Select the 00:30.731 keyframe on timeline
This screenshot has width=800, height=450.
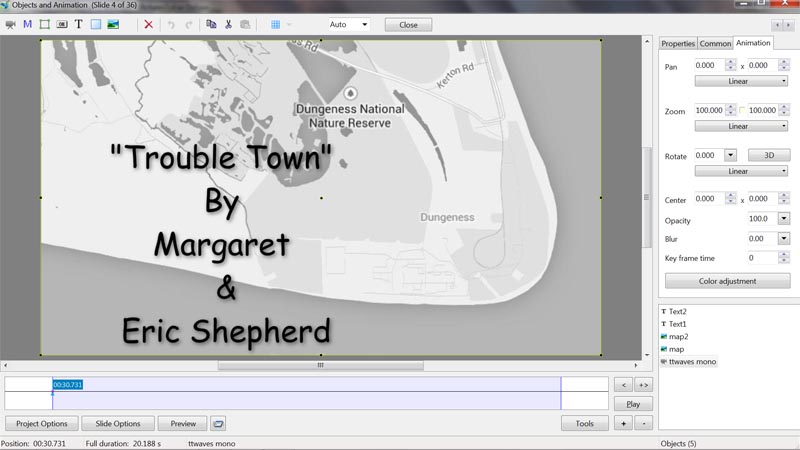[x=68, y=385]
